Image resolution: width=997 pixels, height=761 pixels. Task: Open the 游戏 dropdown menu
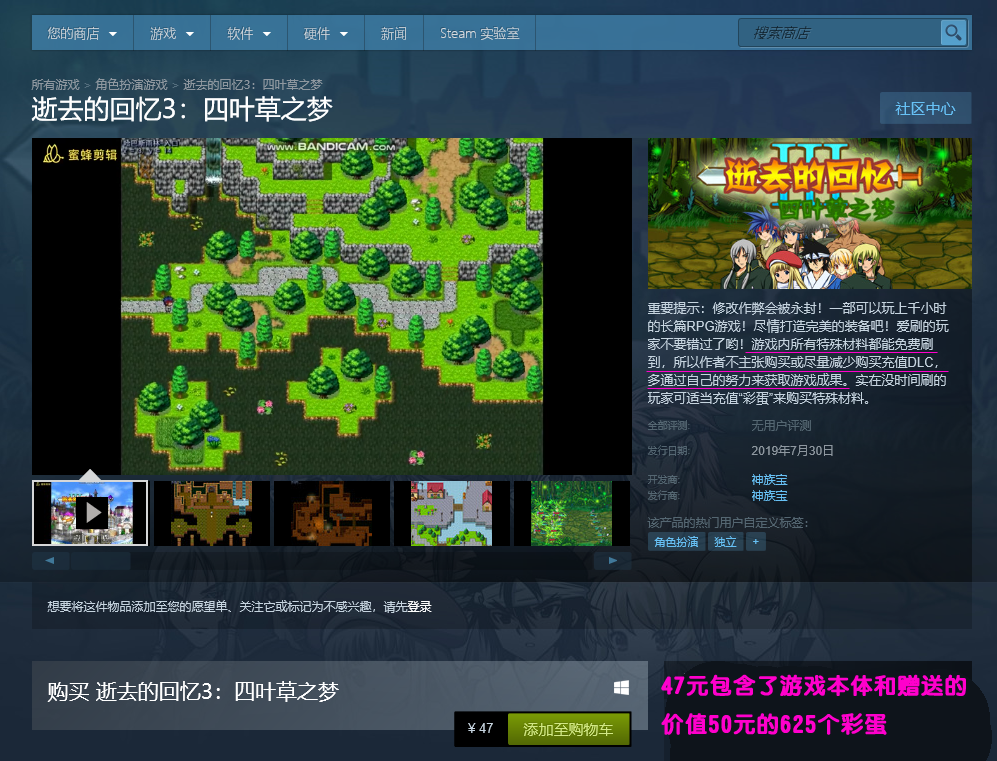coord(172,33)
